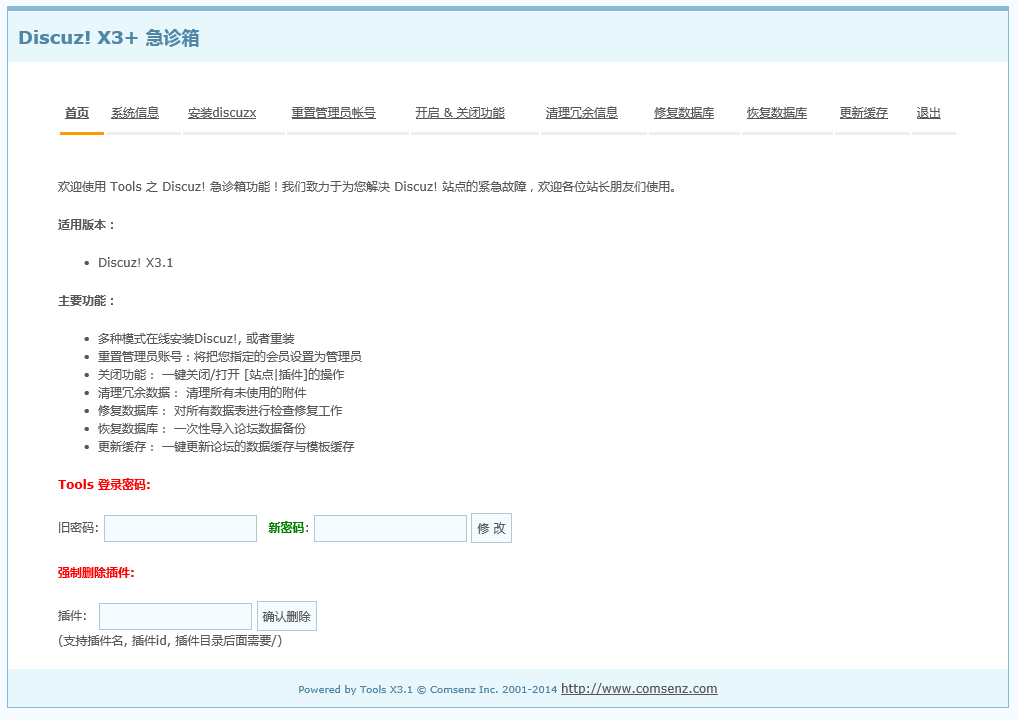Click the '欢迎使用 Tools' welcome sentence
Screen dimensions: 1018x720
(368, 187)
